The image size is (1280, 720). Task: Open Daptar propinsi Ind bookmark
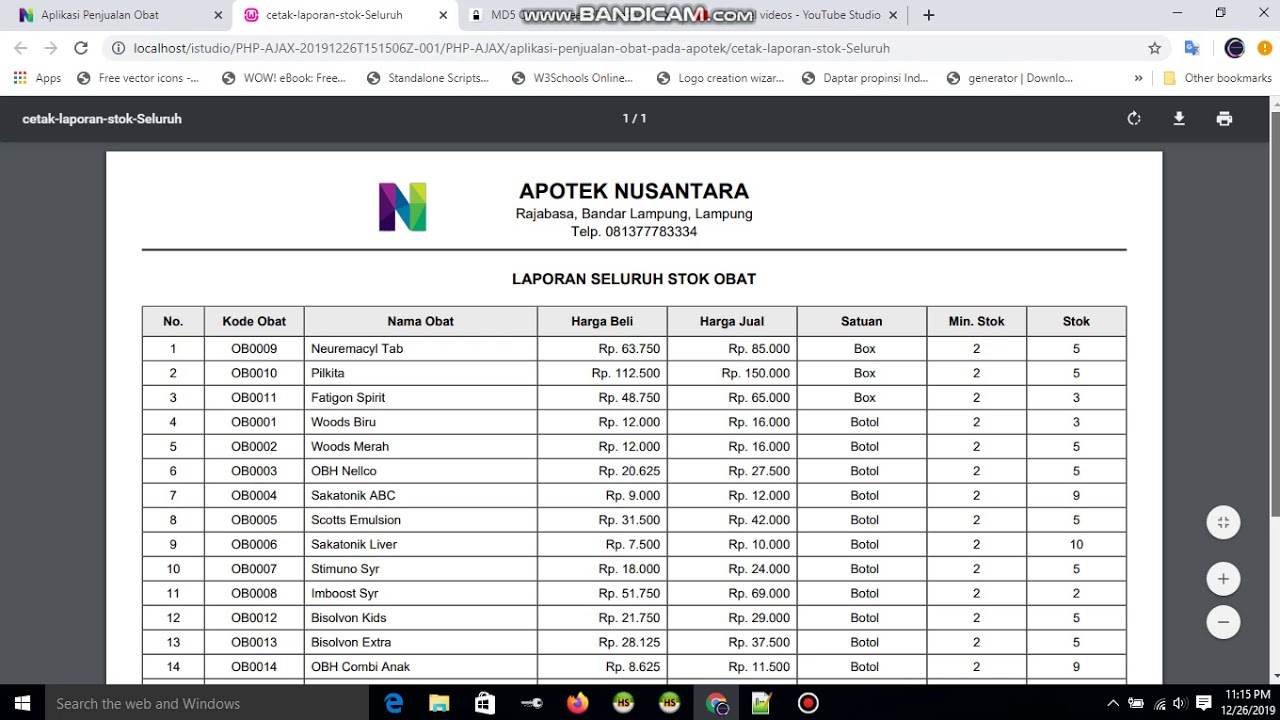[x=865, y=78]
